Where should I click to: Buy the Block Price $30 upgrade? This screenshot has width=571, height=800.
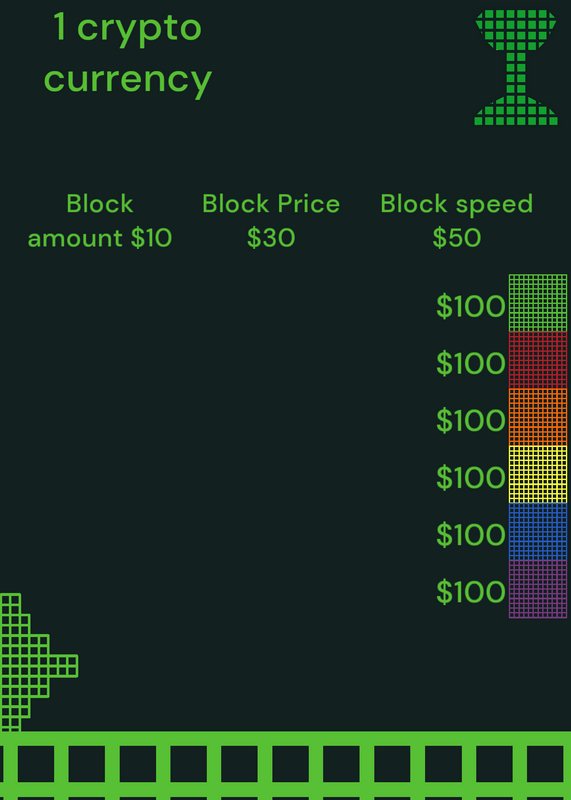pyautogui.click(x=271, y=221)
